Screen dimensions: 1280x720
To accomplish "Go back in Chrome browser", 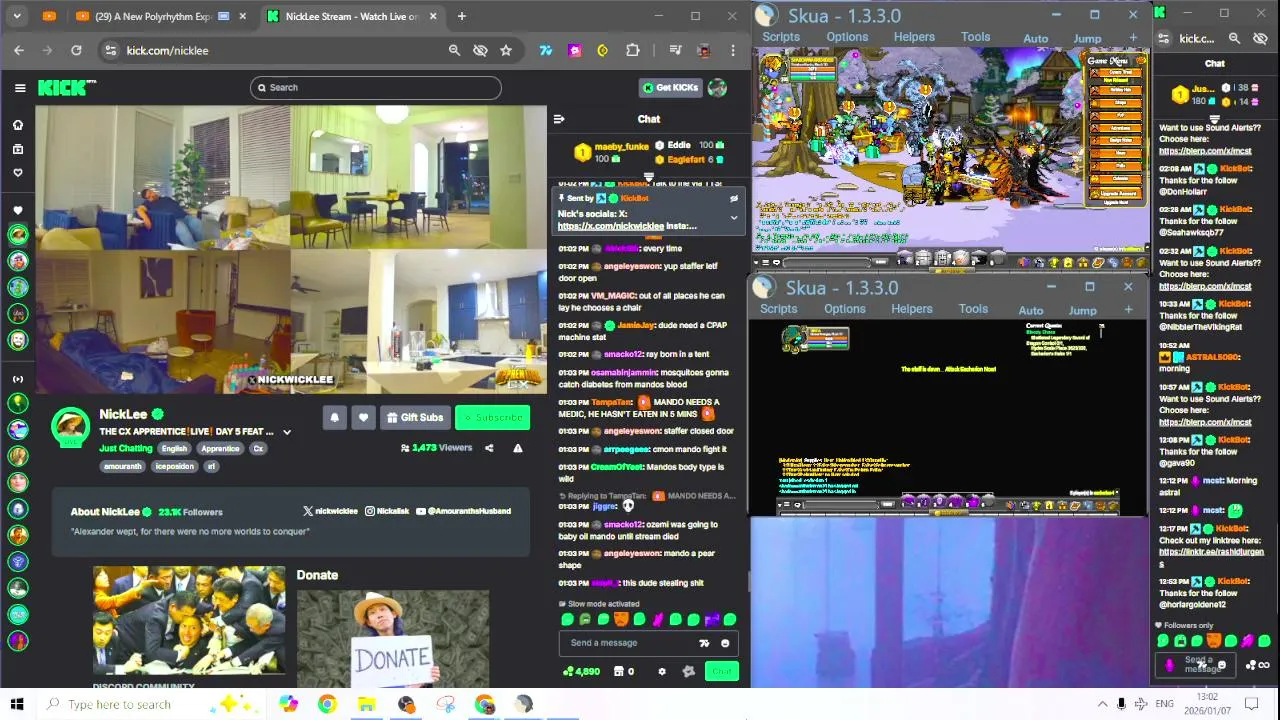I will coord(19,50).
